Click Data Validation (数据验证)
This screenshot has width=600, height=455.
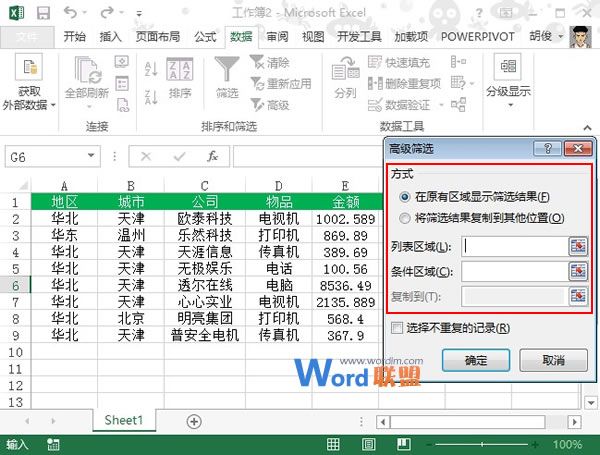[x=399, y=105]
